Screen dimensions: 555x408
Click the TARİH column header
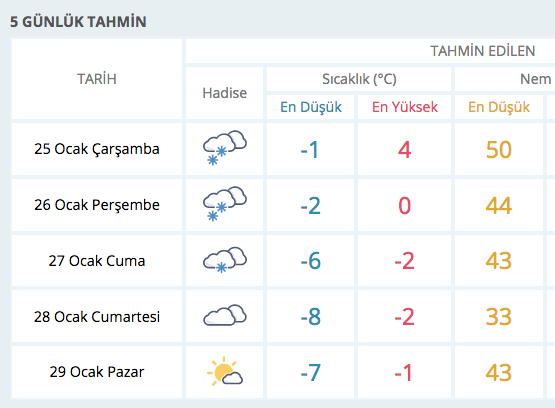97,79
